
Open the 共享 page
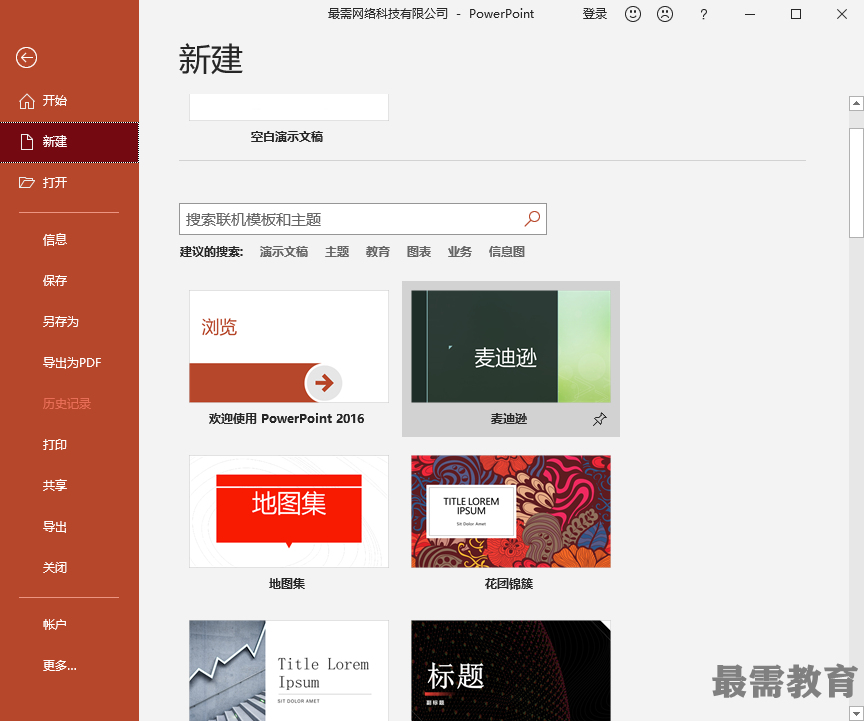[x=55, y=485]
